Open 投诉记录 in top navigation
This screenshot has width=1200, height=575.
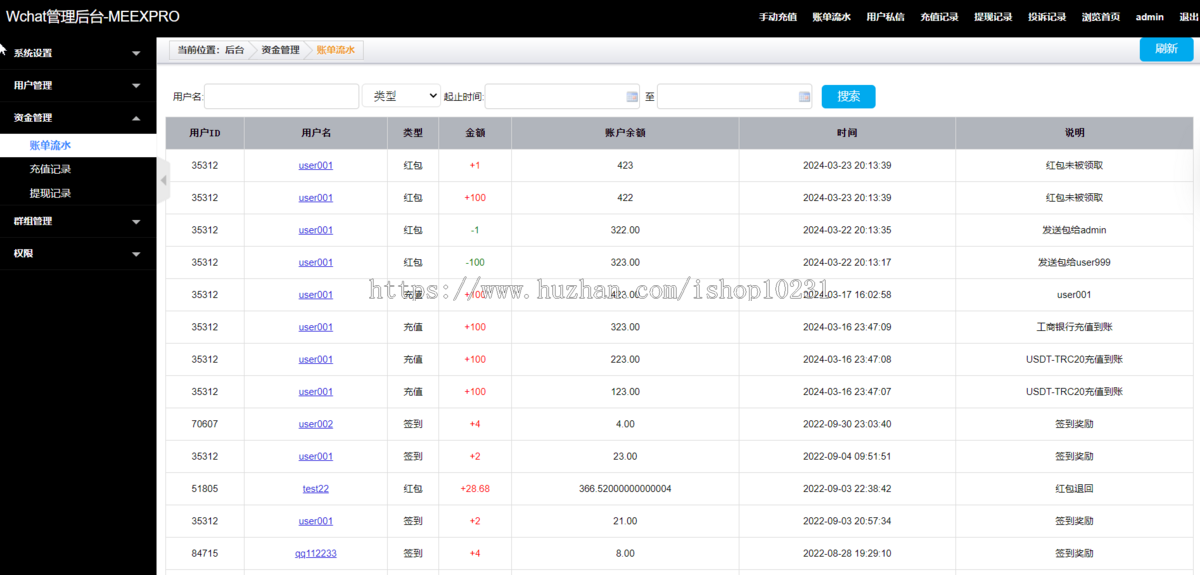[x=1047, y=17]
